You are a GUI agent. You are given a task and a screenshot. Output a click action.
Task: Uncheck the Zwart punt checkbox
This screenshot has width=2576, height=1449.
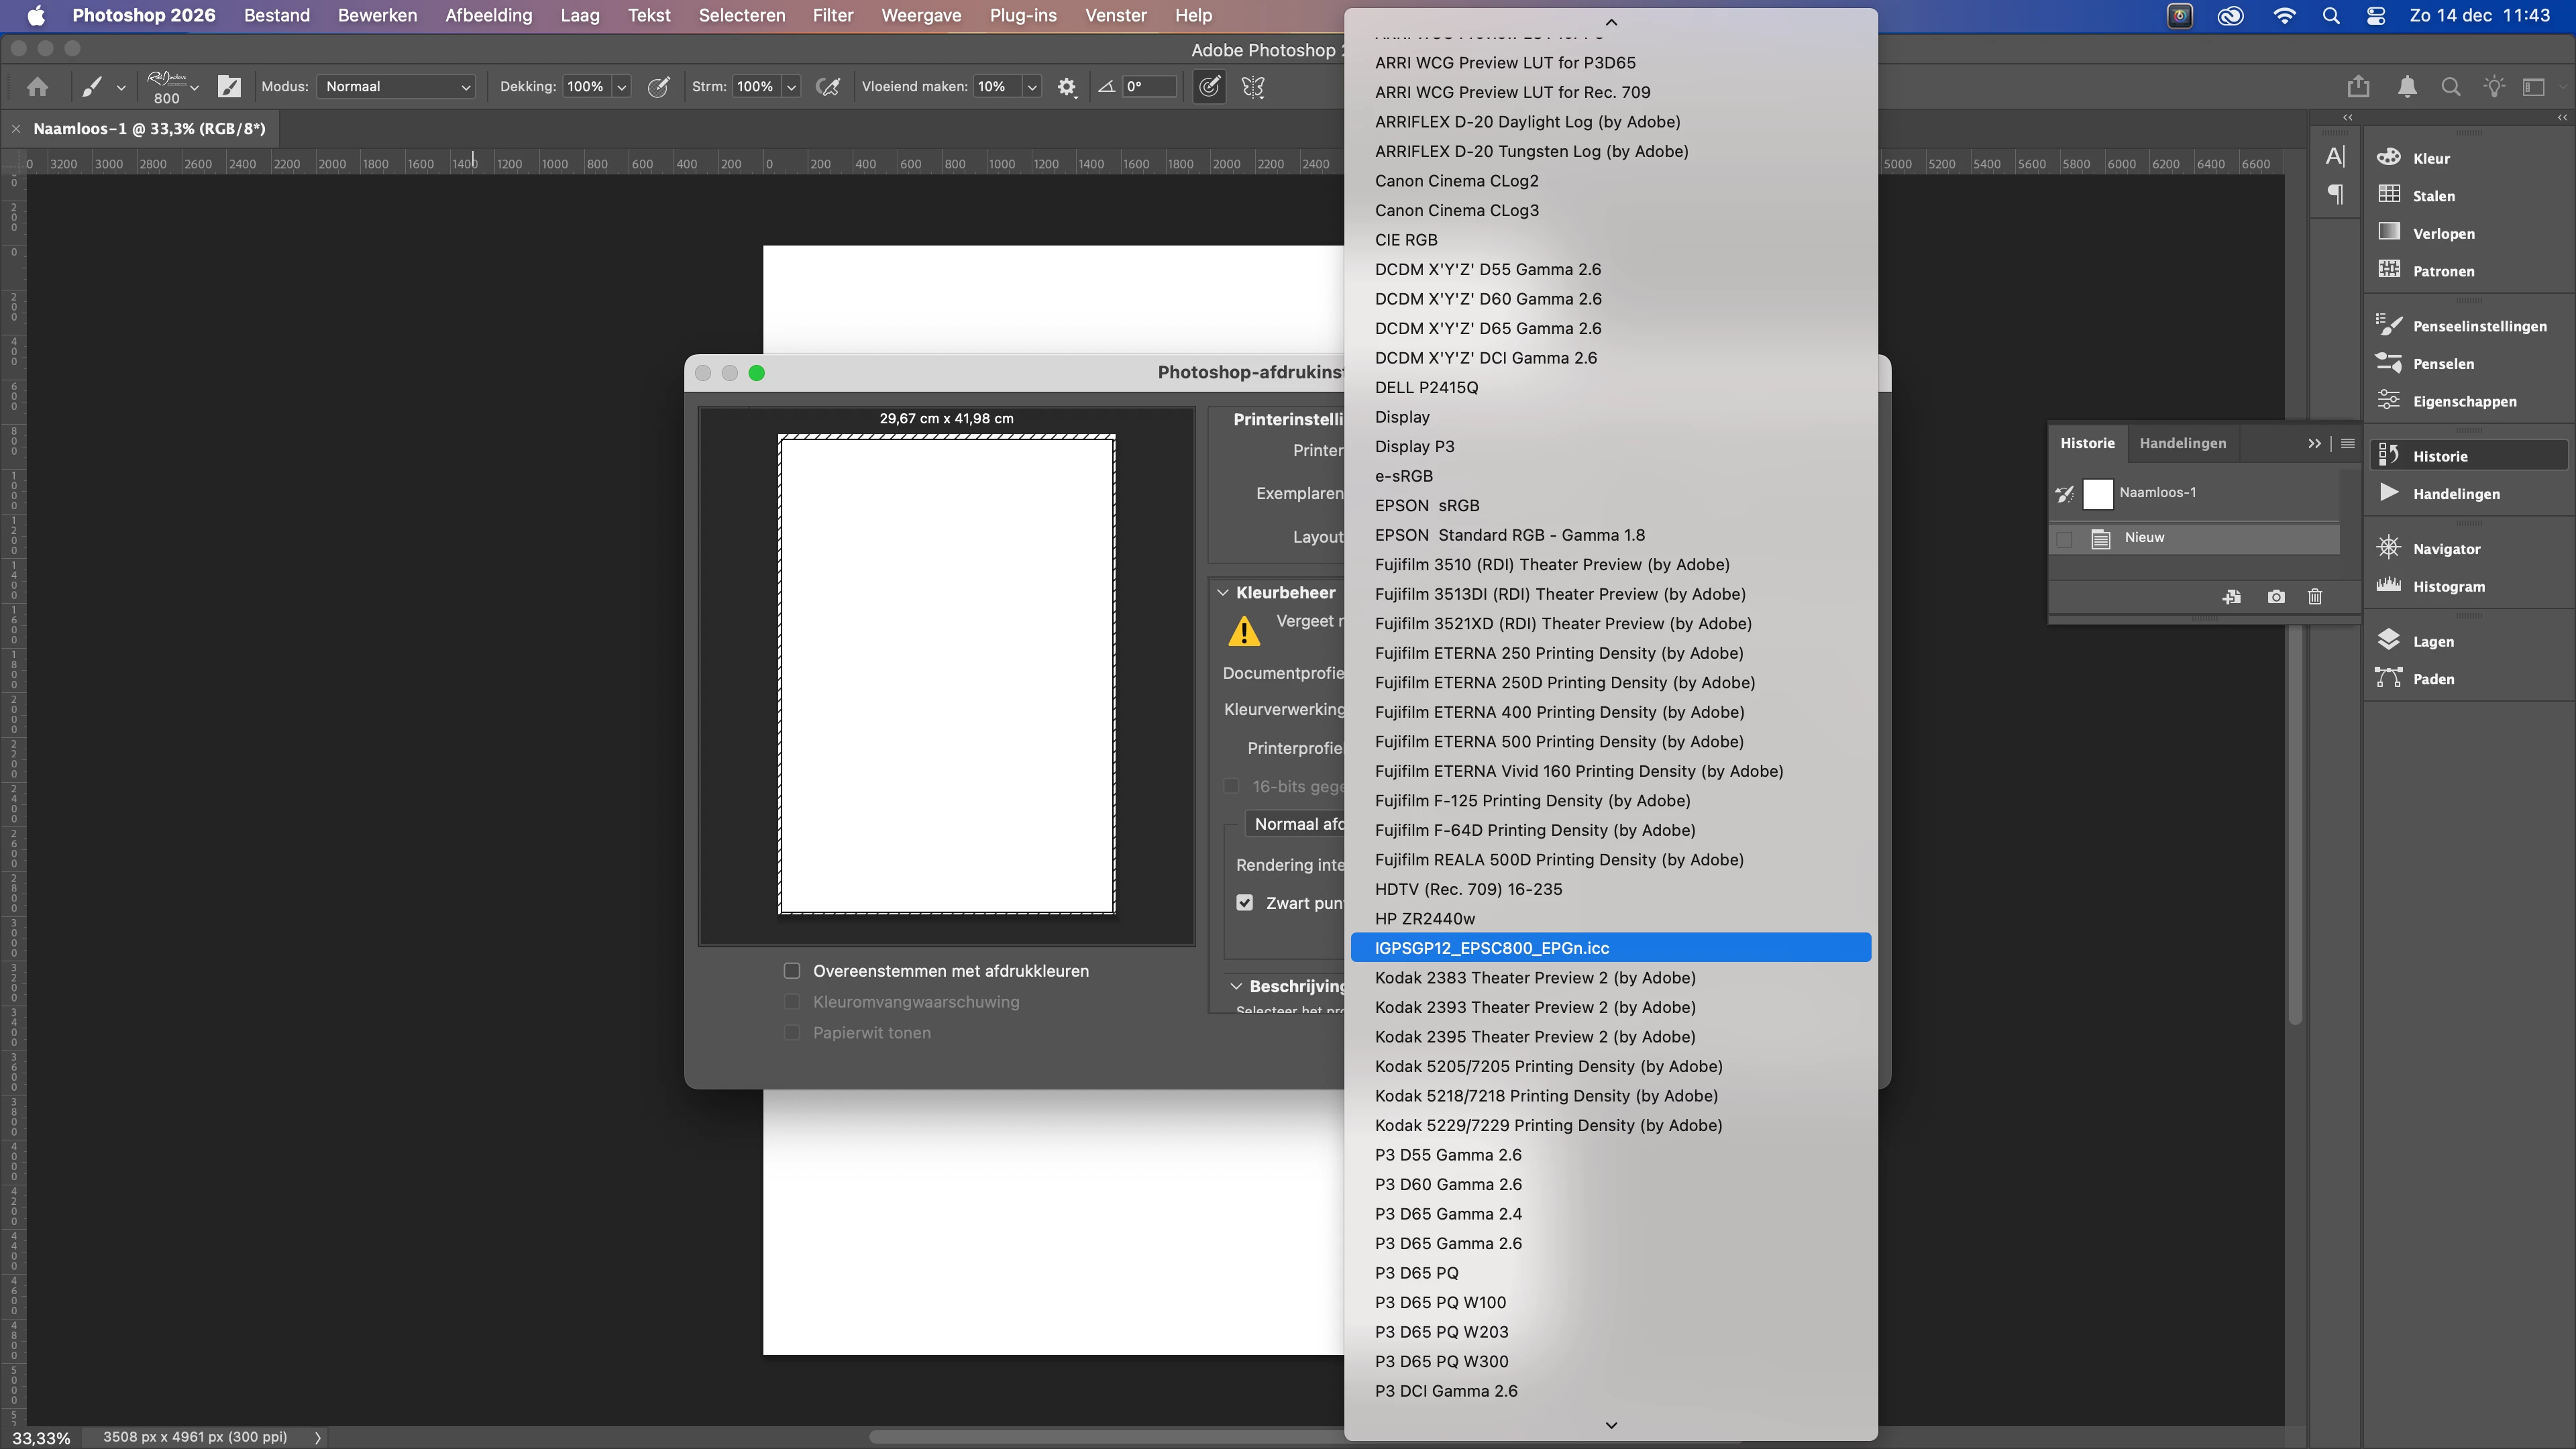(1245, 903)
